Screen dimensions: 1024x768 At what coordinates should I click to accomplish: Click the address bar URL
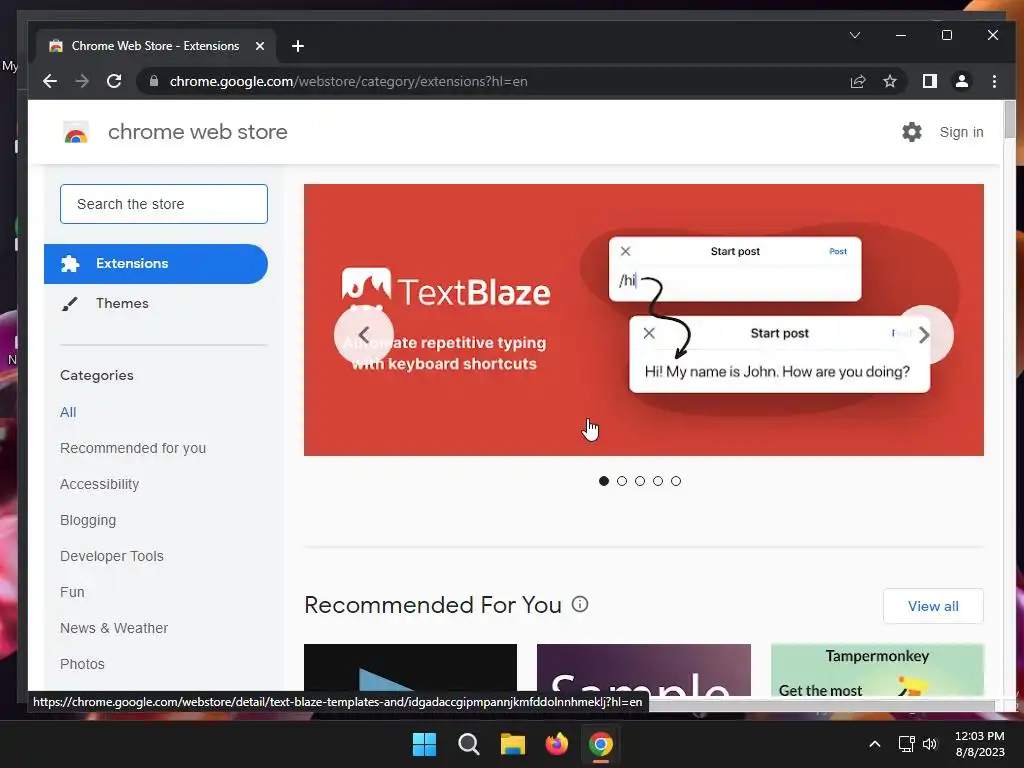coord(349,81)
